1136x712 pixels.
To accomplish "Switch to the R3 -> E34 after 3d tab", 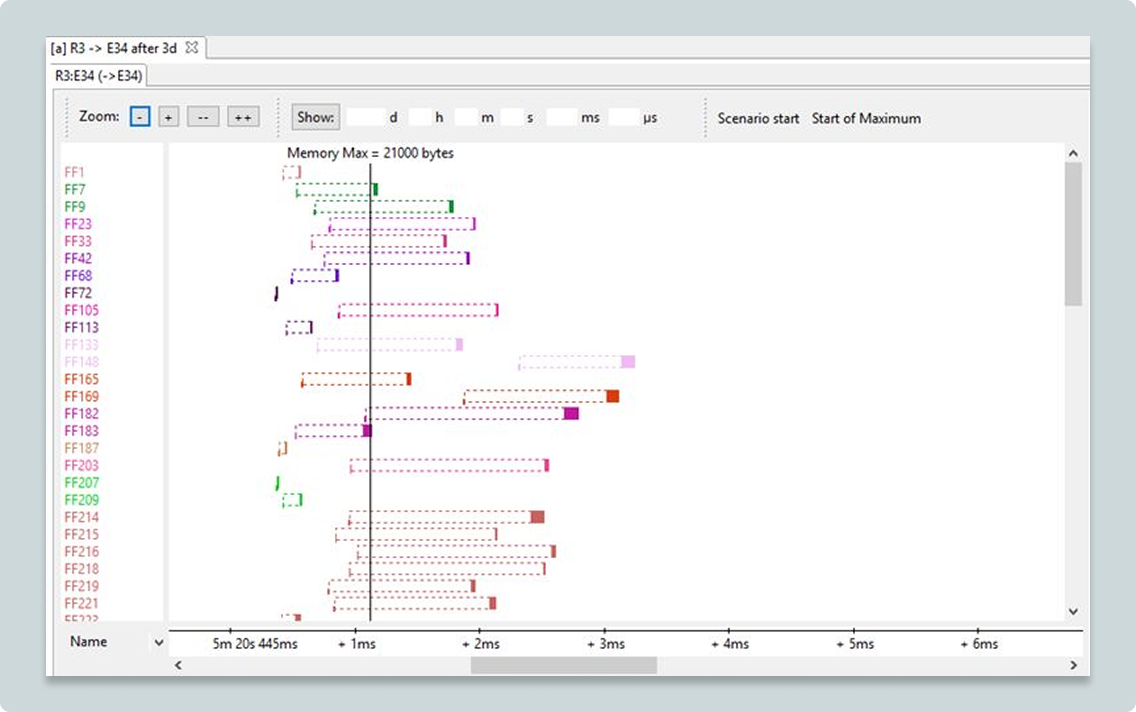I will pyautogui.click(x=113, y=48).
